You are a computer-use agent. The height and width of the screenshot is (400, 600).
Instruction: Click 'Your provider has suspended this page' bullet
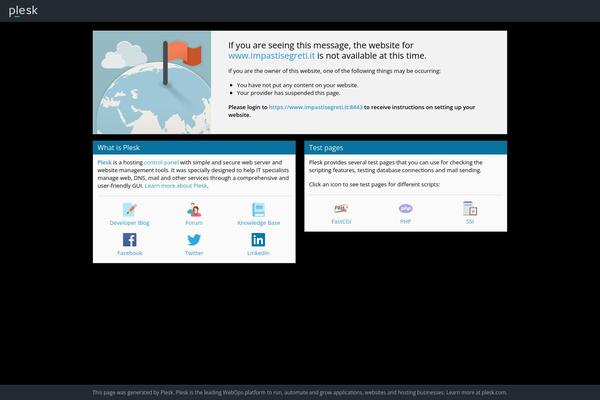click(288, 93)
